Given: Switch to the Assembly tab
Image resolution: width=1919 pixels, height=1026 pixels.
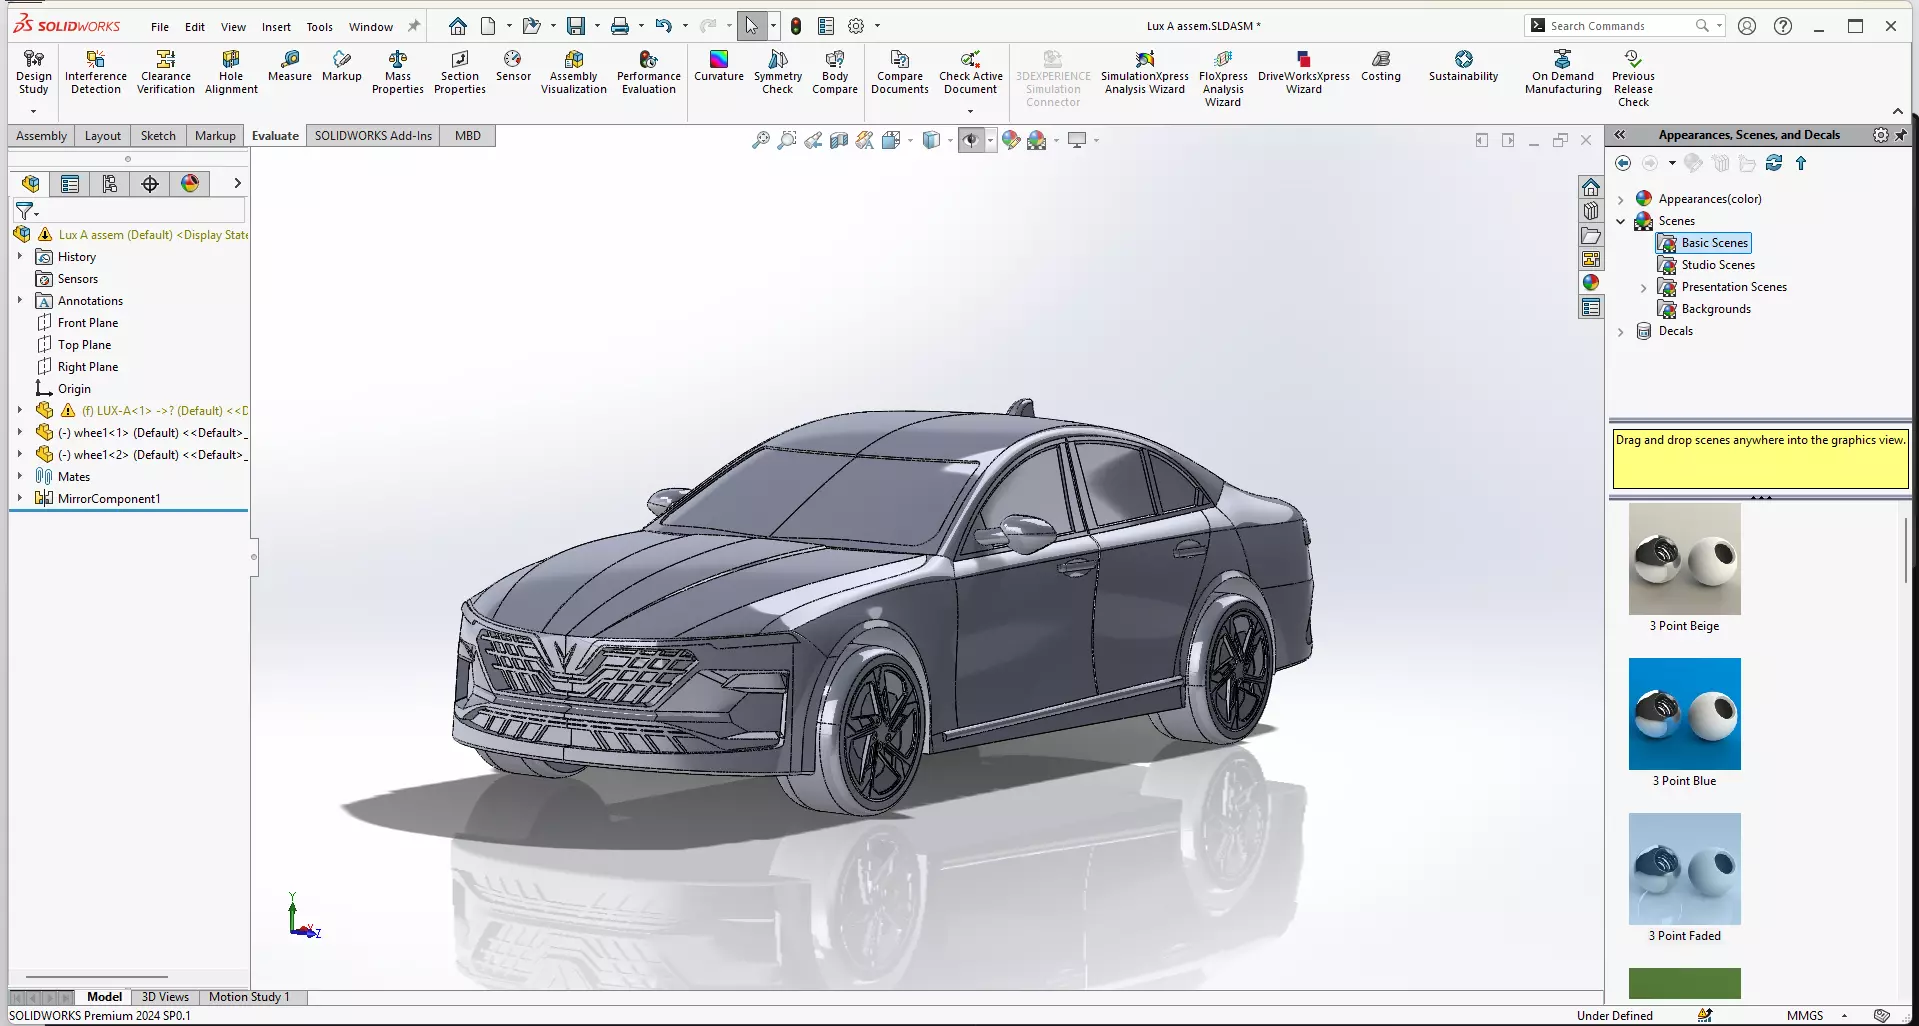Looking at the screenshot, I should pos(41,136).
